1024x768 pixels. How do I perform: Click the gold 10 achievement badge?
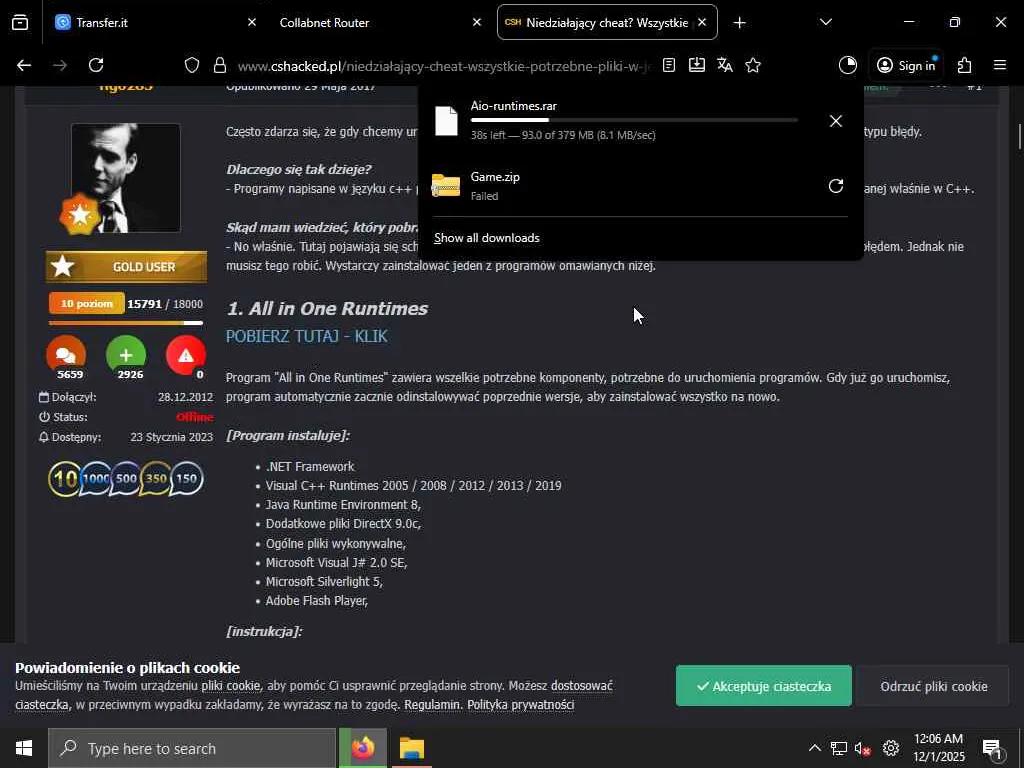pos(65,479)
